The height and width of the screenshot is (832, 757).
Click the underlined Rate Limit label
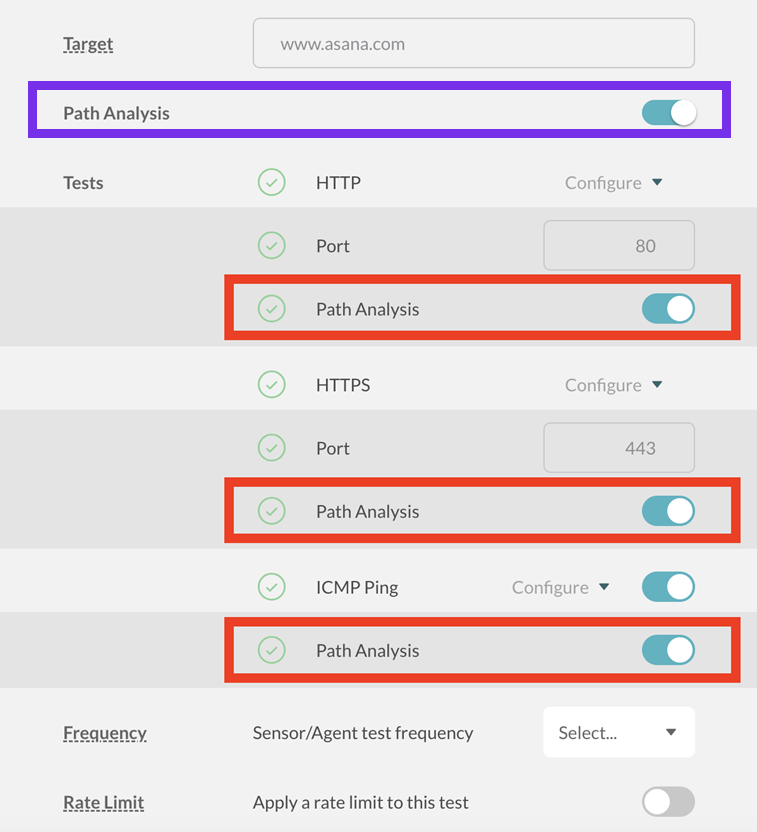(x=103, y=802)
